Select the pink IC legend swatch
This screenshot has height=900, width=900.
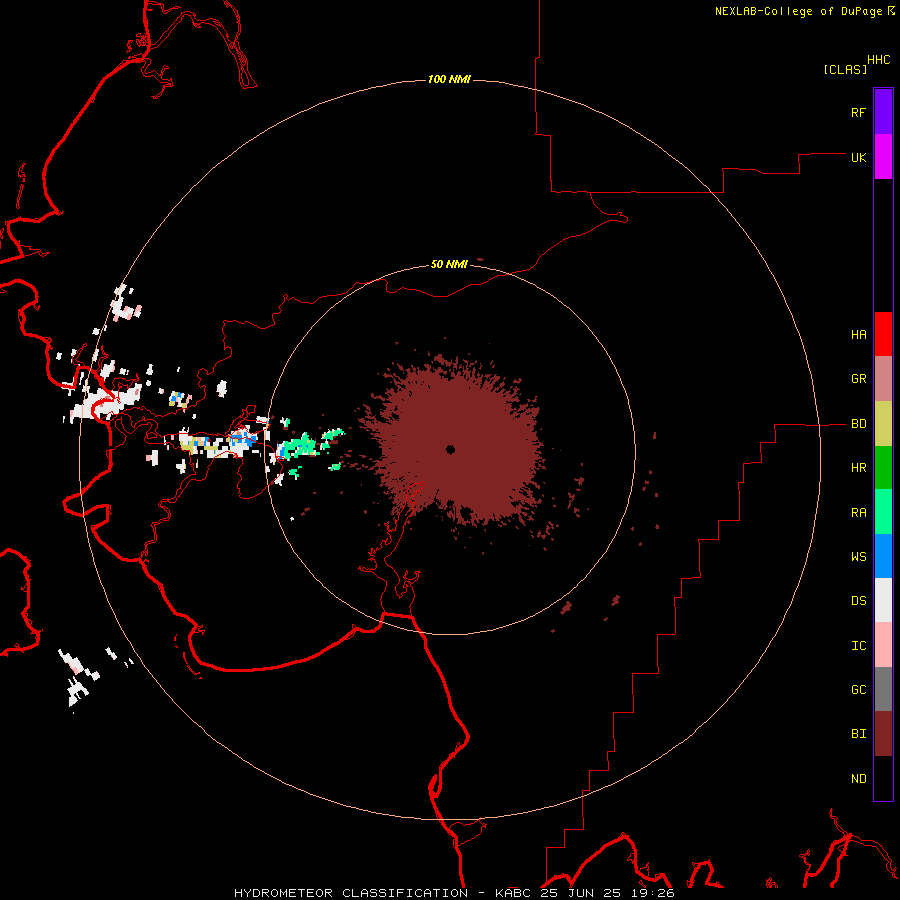(883, 645)
